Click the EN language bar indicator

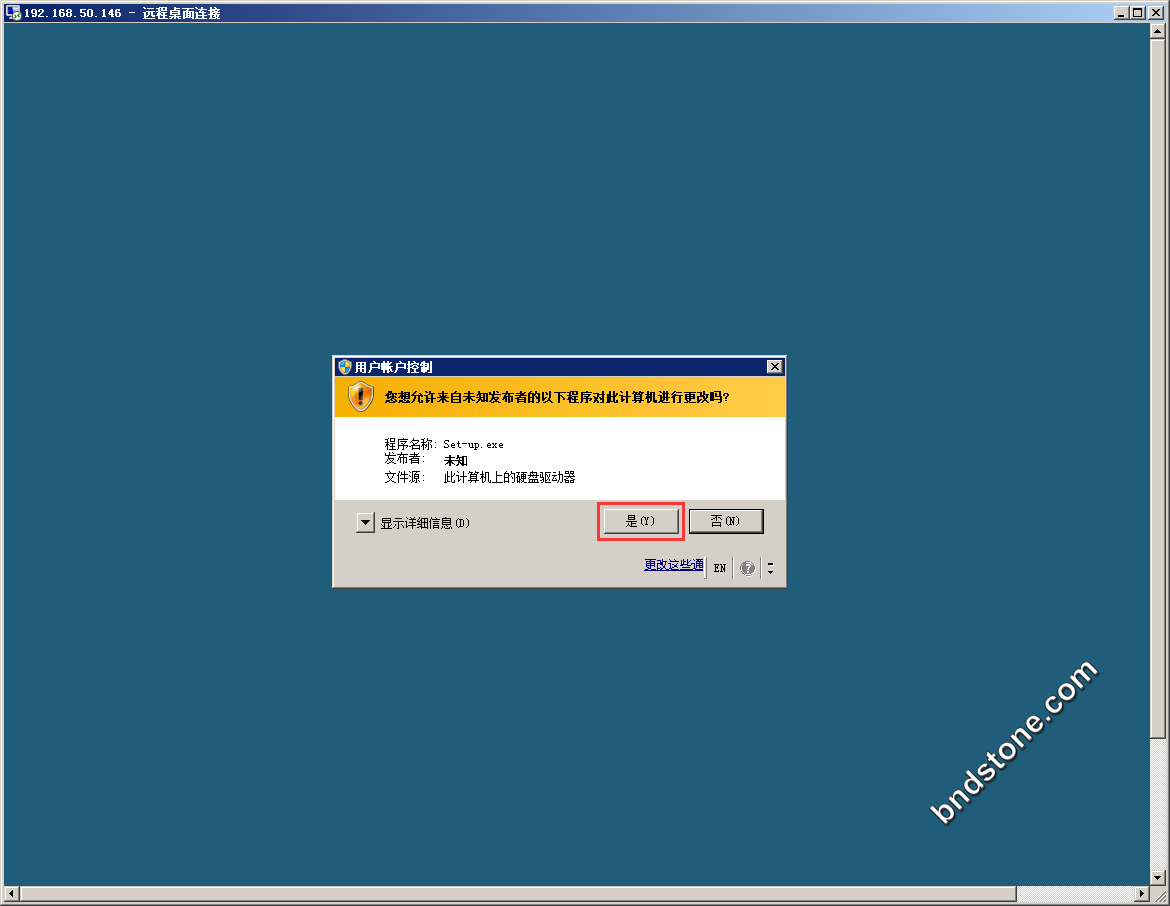(x=720, y=568)
